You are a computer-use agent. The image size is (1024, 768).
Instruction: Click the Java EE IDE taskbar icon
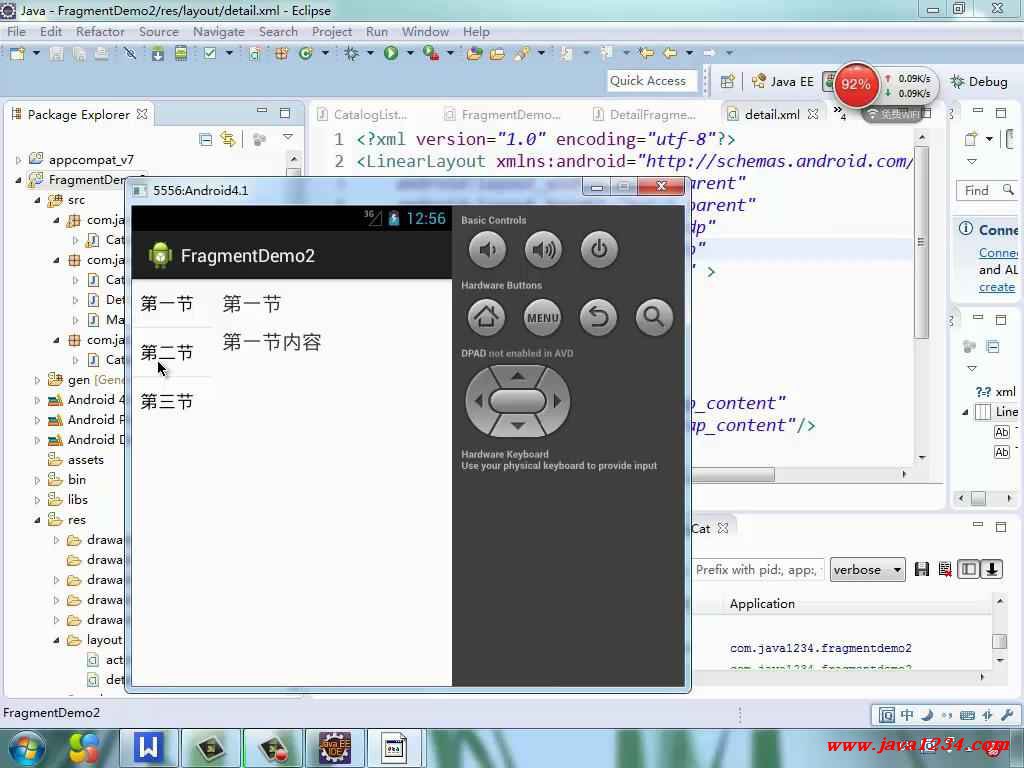pos(334,748)
